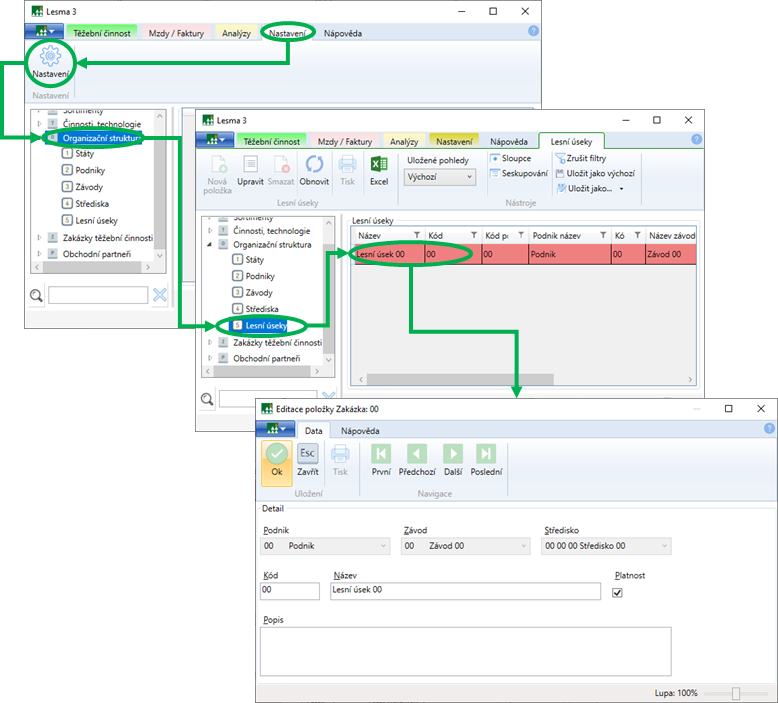Click the Nová položka icon
This screenshot has width=778, height=703.
(218, 170)
